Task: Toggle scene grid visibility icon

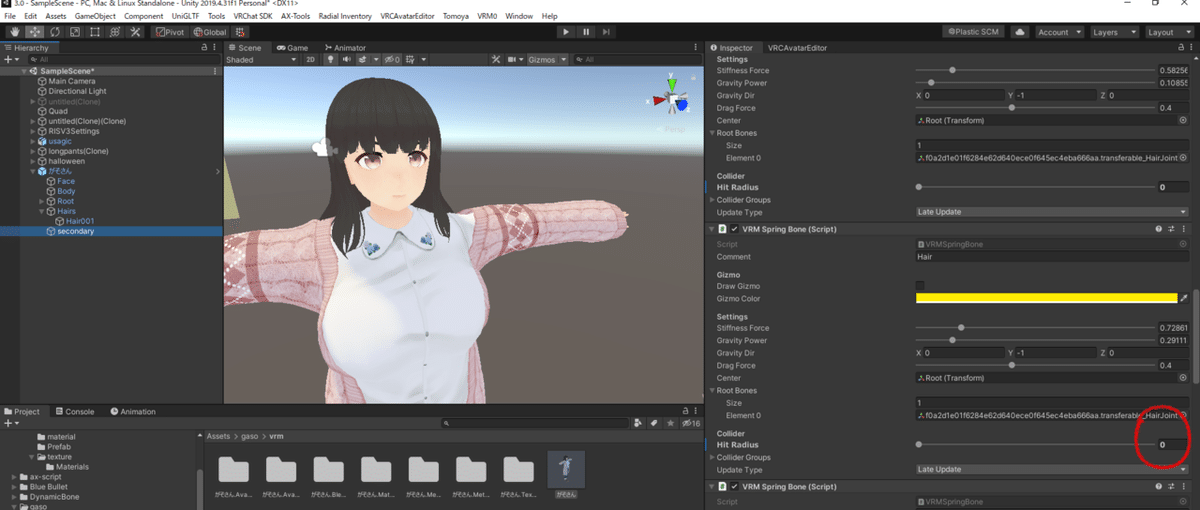Action: [412, 60]
